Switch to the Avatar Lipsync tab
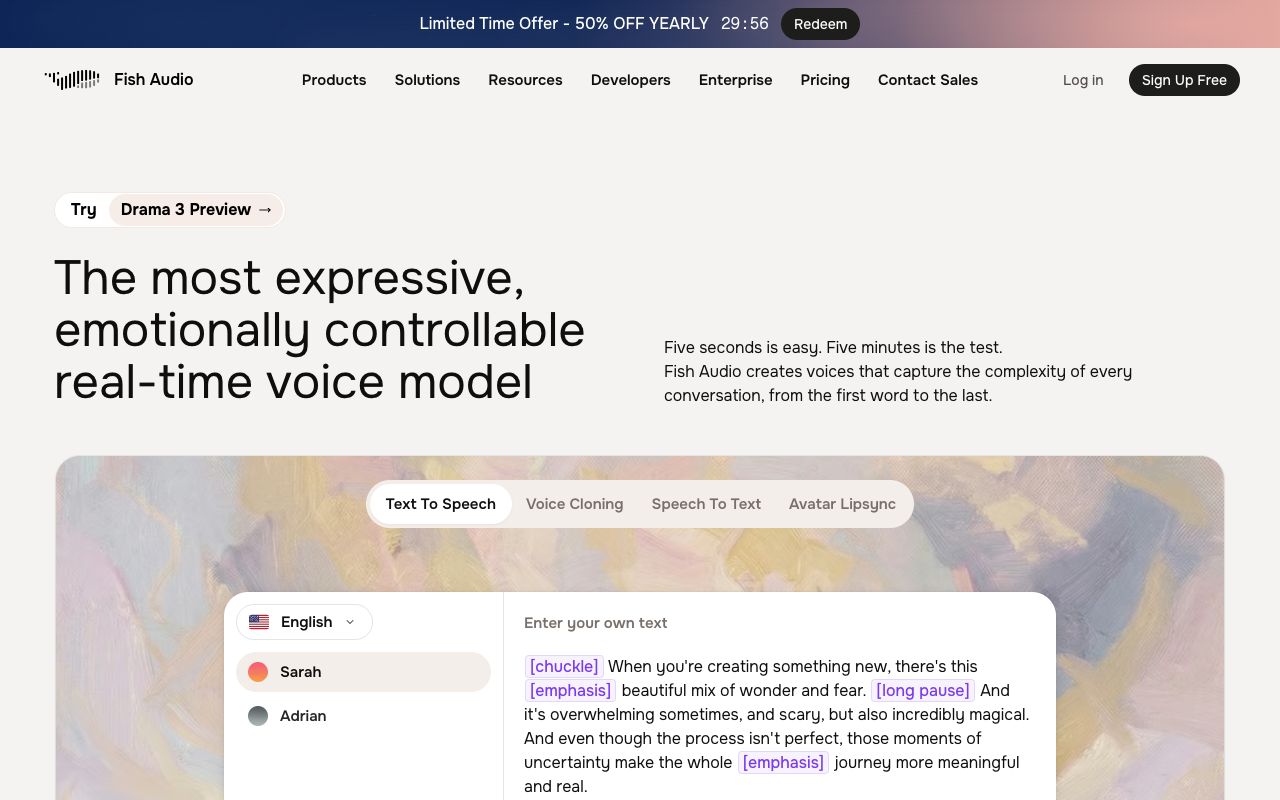 point(842,504)
